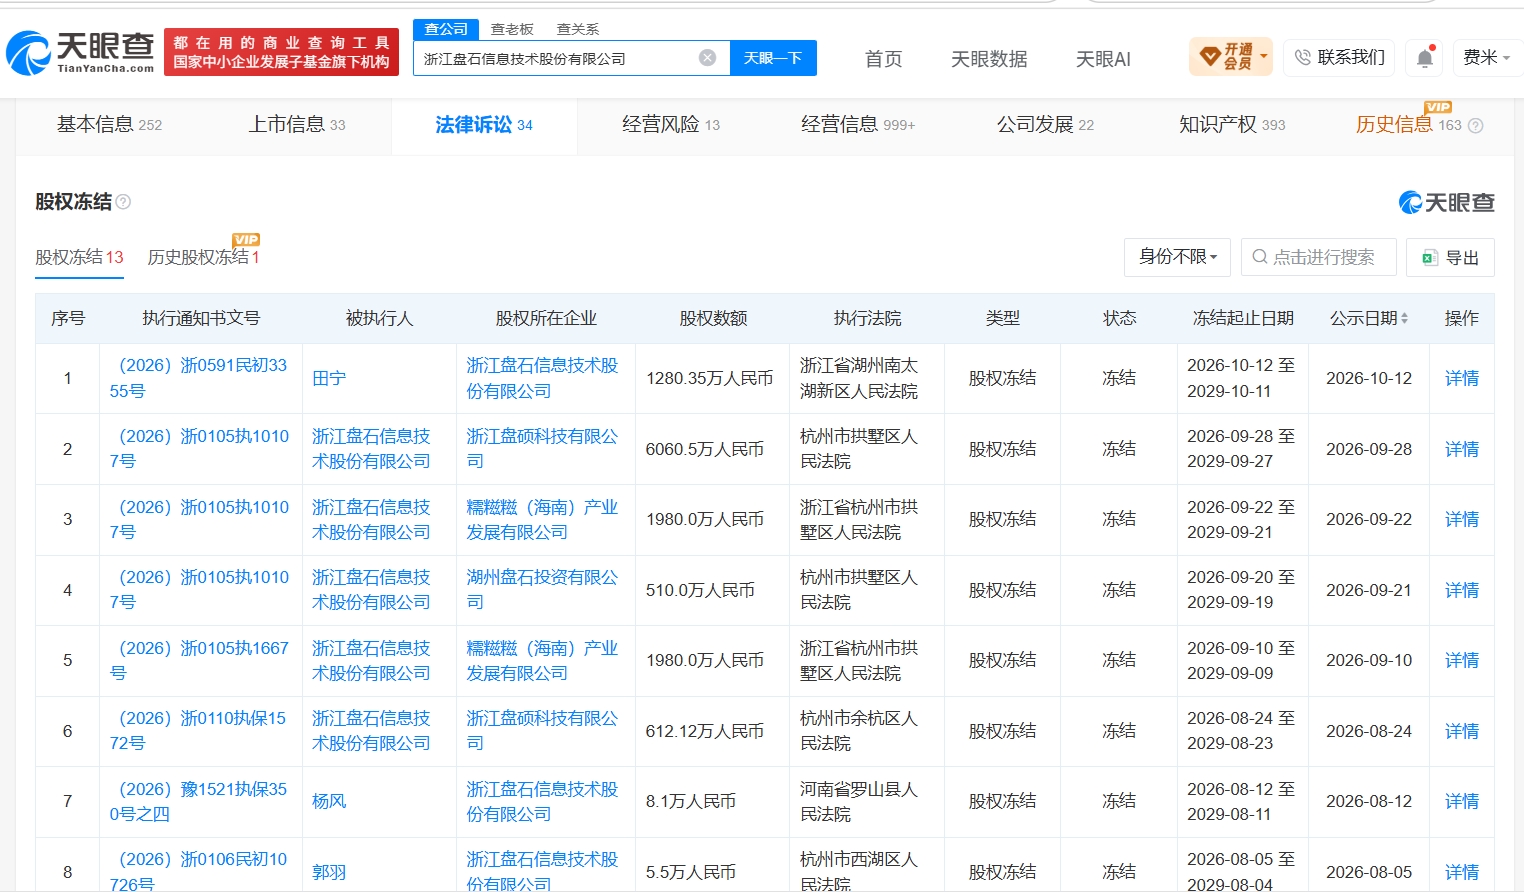Open case (2026)浙0105执1667号 link
Image resolution: width=1524 pixels, height=892 pixels.
point(200,660)
